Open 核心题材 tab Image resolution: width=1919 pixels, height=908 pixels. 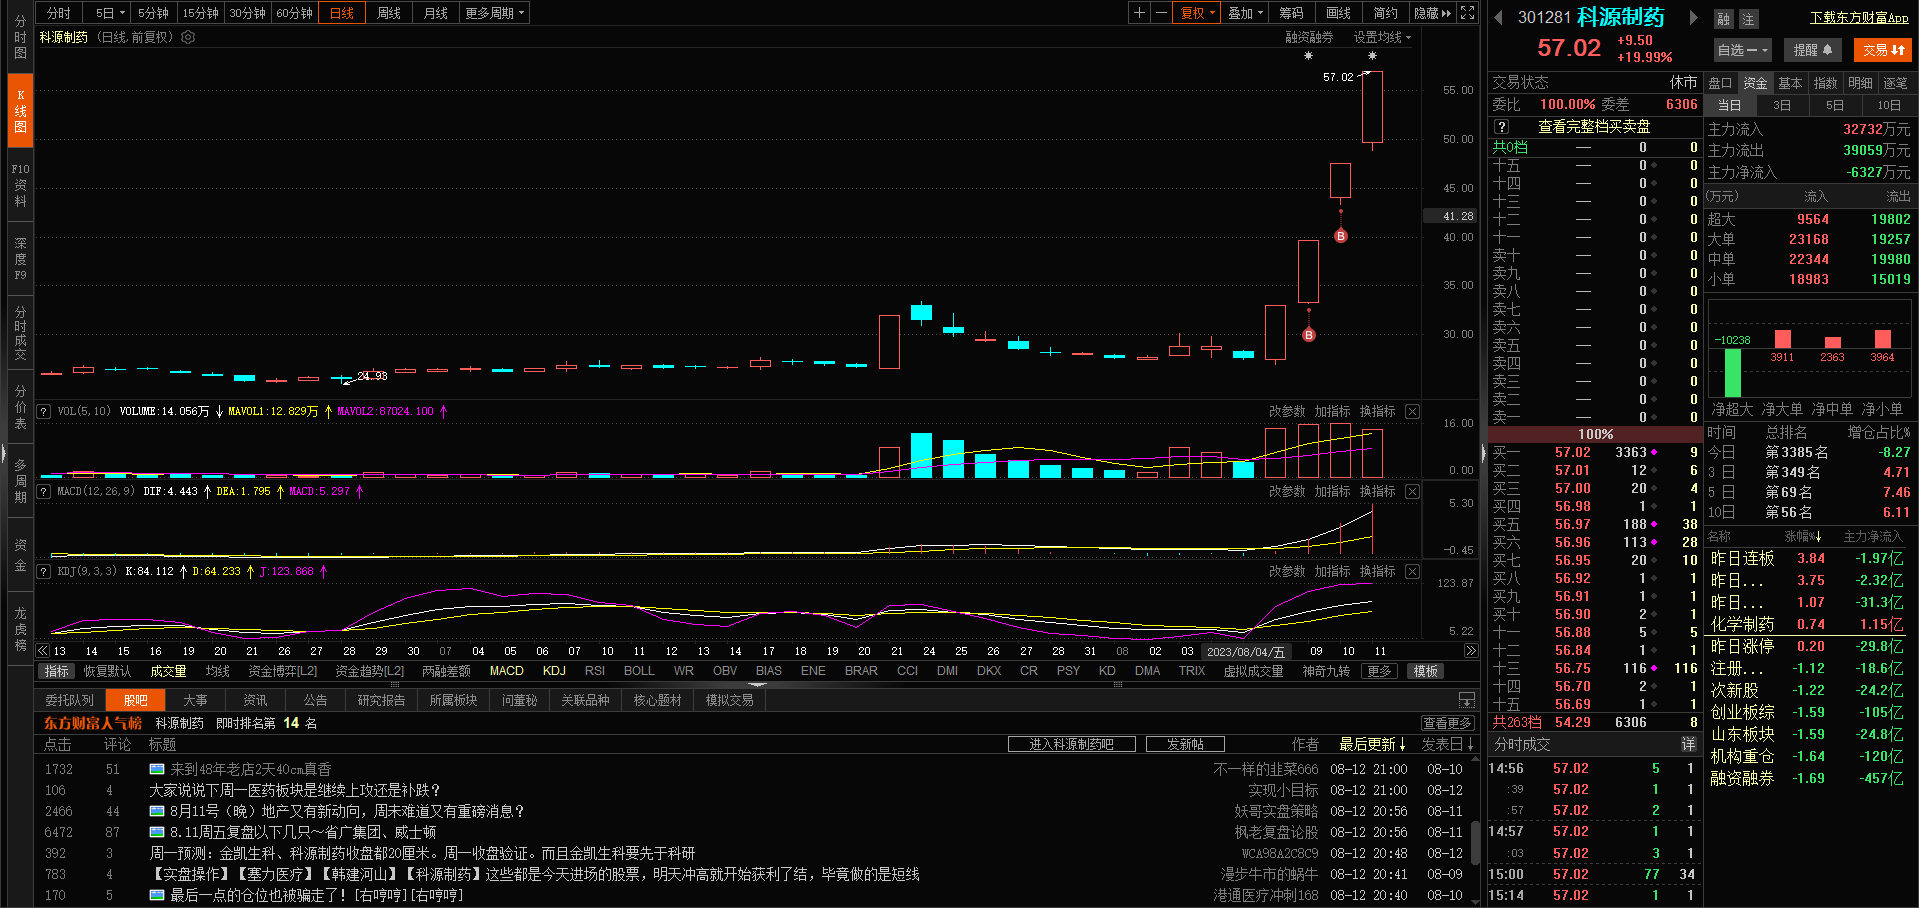(x=657, y=700)
